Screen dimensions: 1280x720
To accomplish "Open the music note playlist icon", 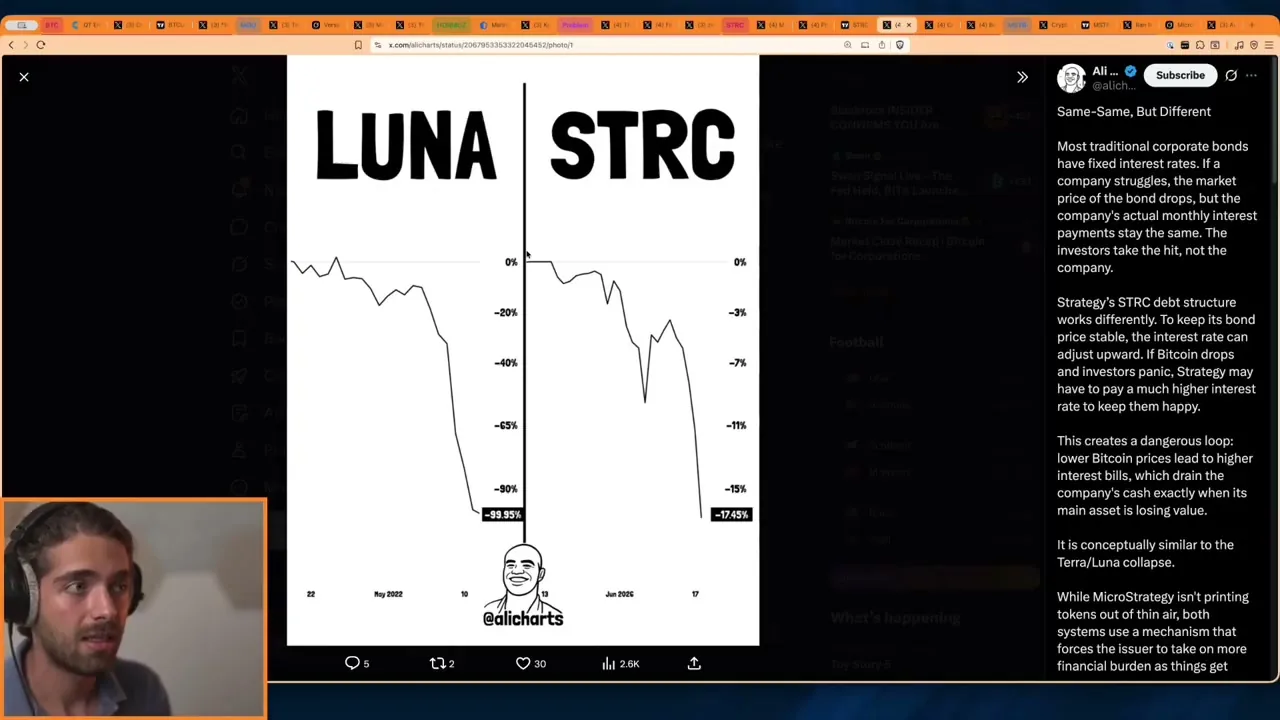I will point(1239,45).
